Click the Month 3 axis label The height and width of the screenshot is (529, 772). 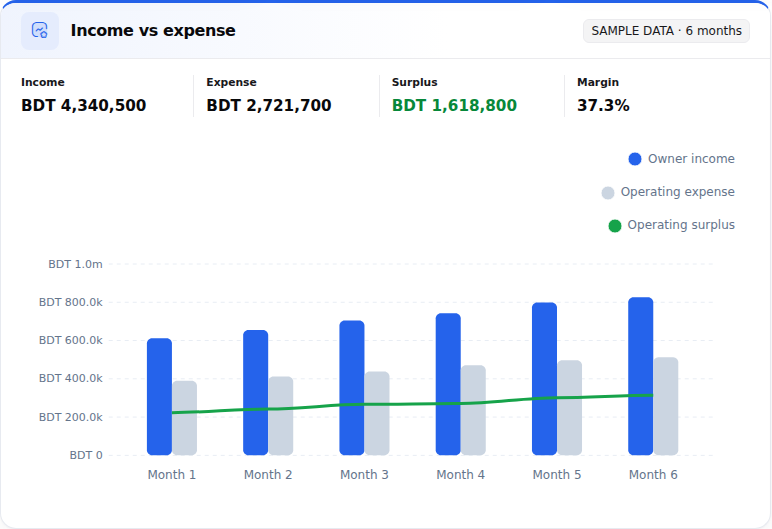[364, 475]
